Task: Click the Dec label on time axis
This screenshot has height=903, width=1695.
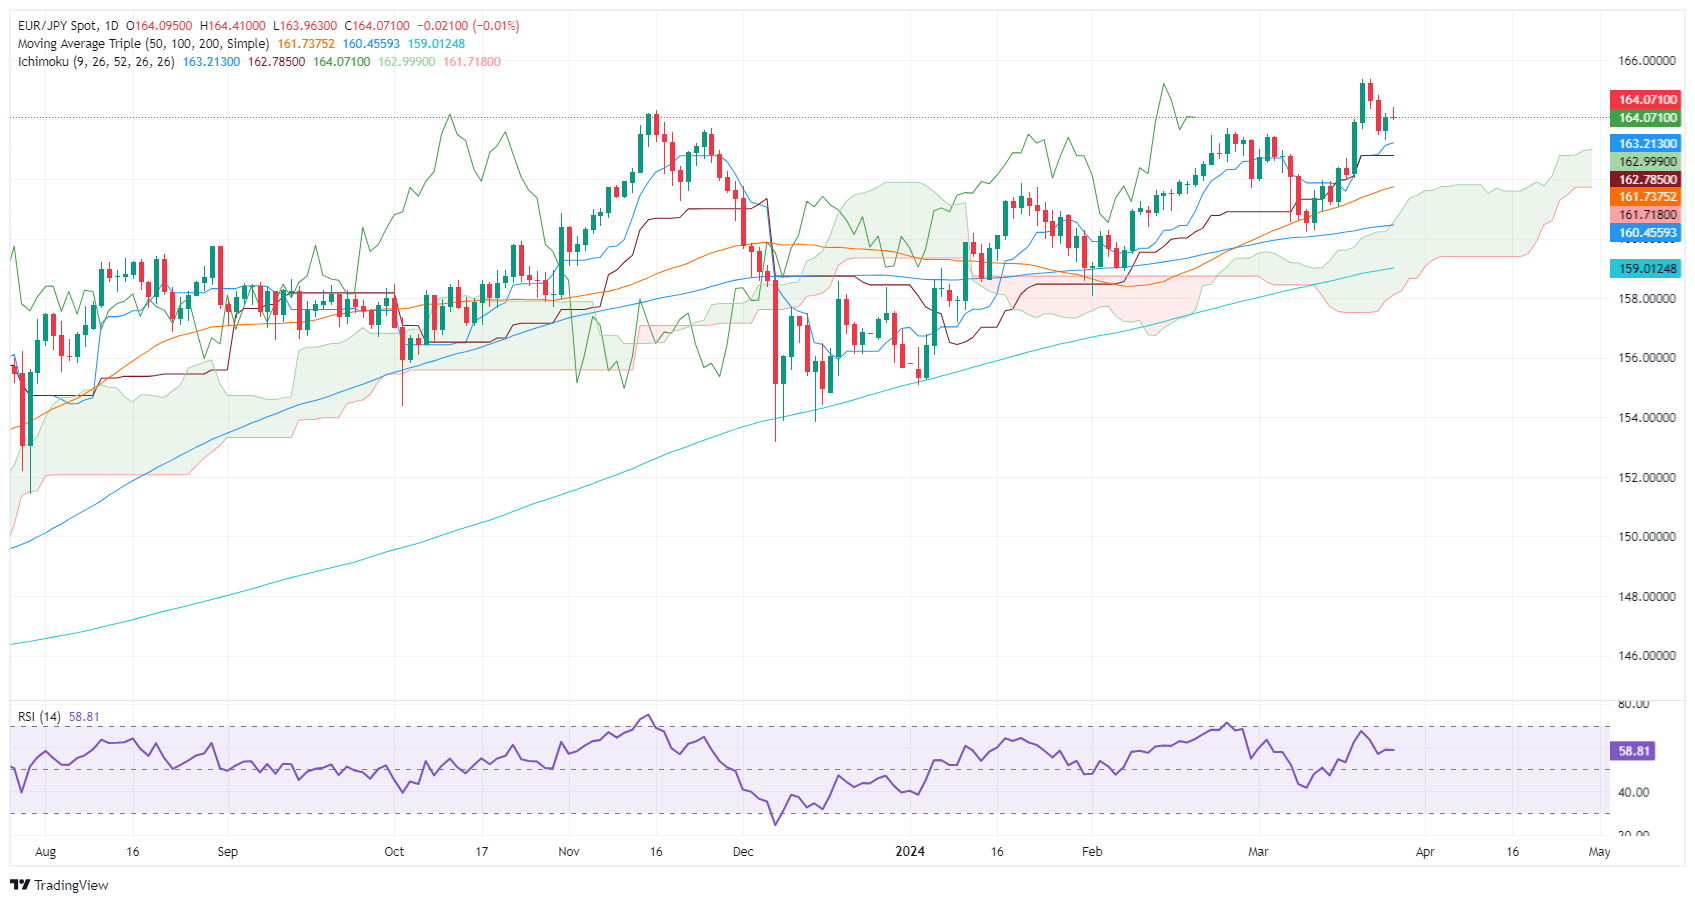Action: pyautogui.click(x=743, y=852)
